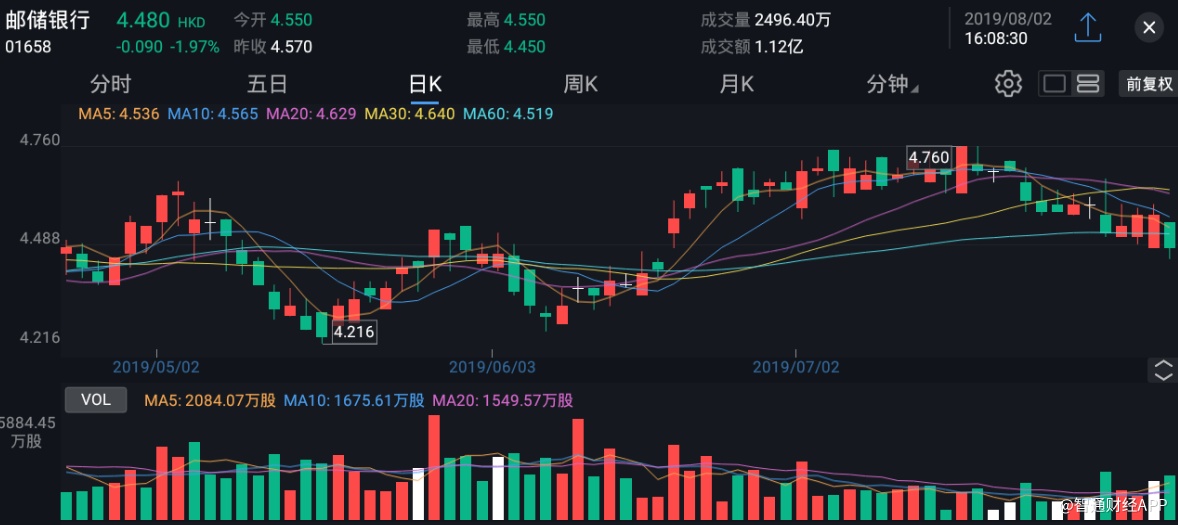Expand the indicator panel chevron arrows
1178x525 pixels.
pos(1163,371)
